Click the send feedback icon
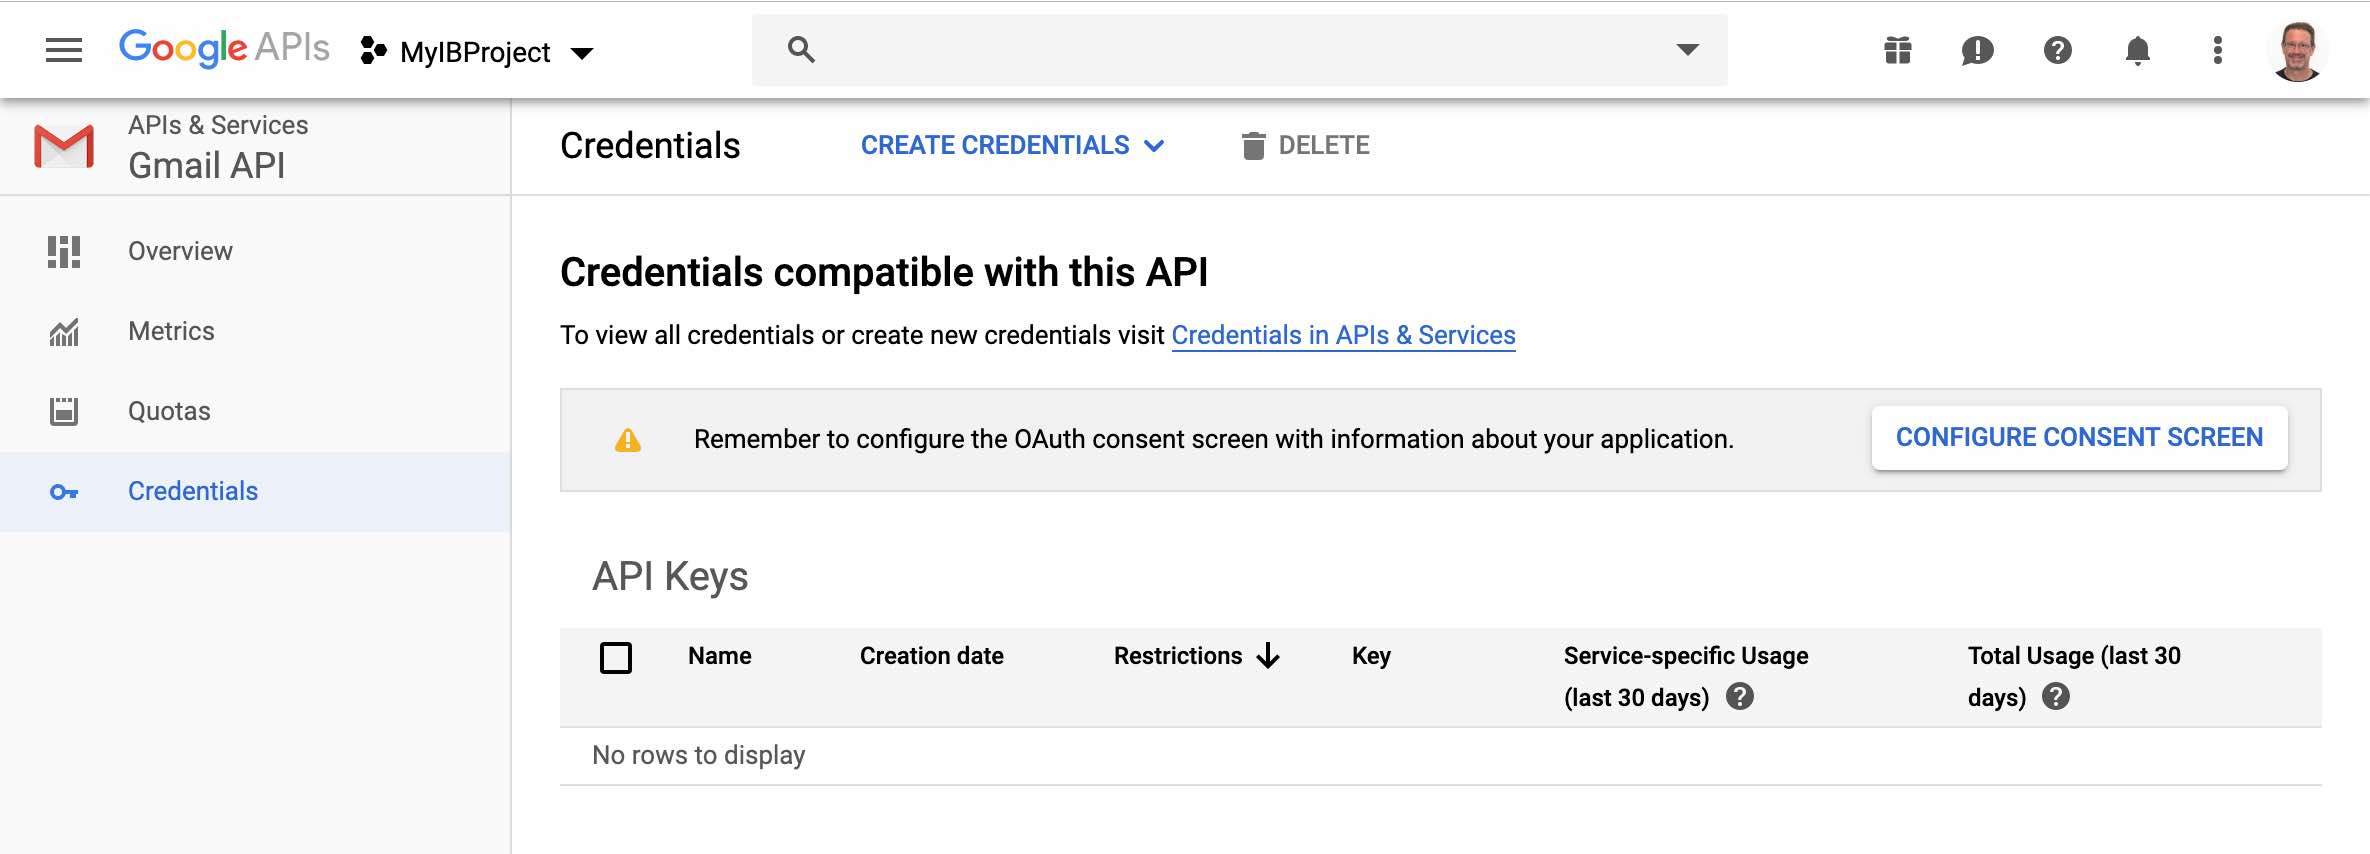 tap(1978, 50)
